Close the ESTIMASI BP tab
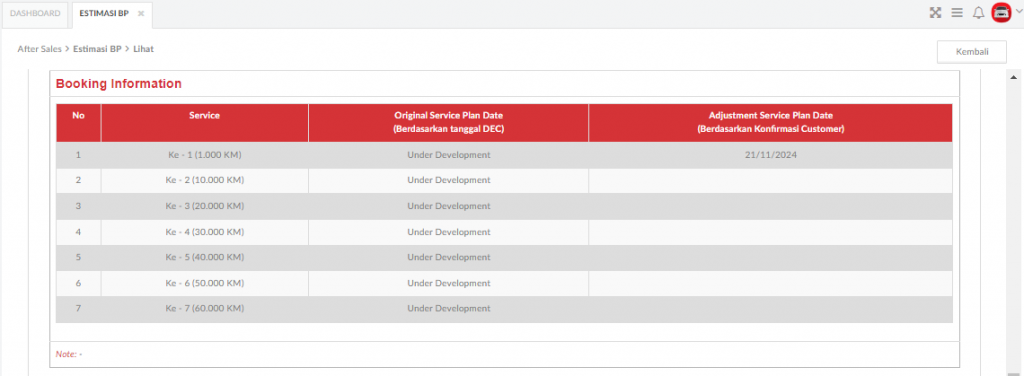The height and width of the screenshot is (376, 1024). [140, 14]
